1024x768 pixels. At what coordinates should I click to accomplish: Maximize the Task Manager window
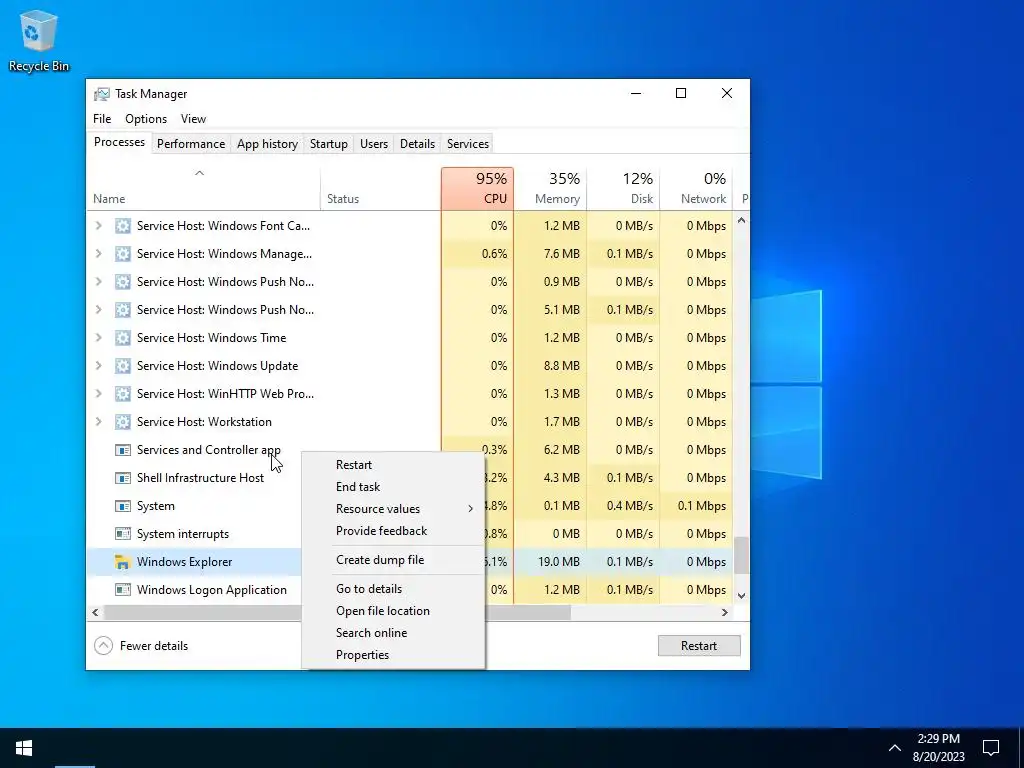click(681, 93)
